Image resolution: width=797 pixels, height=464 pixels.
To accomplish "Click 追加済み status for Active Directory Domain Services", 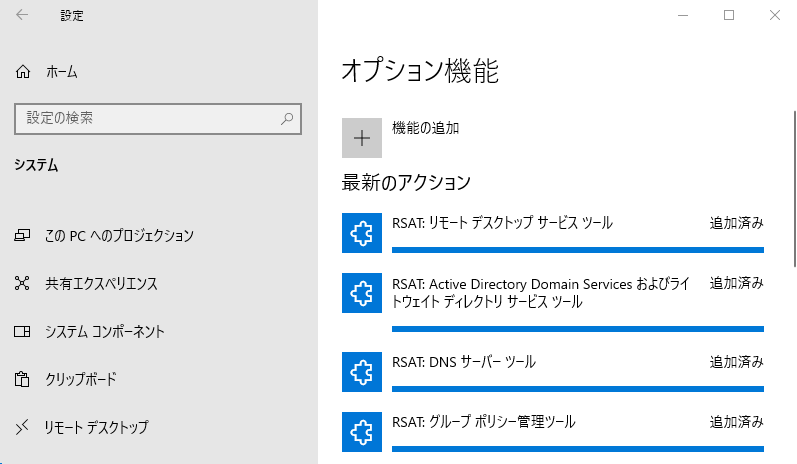I will 737,283.
